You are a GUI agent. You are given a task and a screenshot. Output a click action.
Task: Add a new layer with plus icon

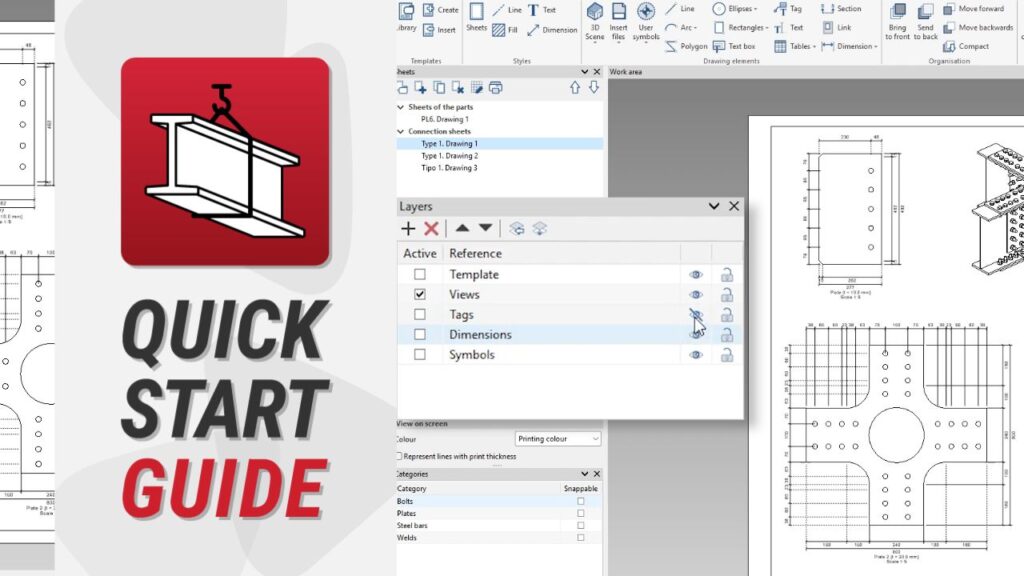coord(408,229)
